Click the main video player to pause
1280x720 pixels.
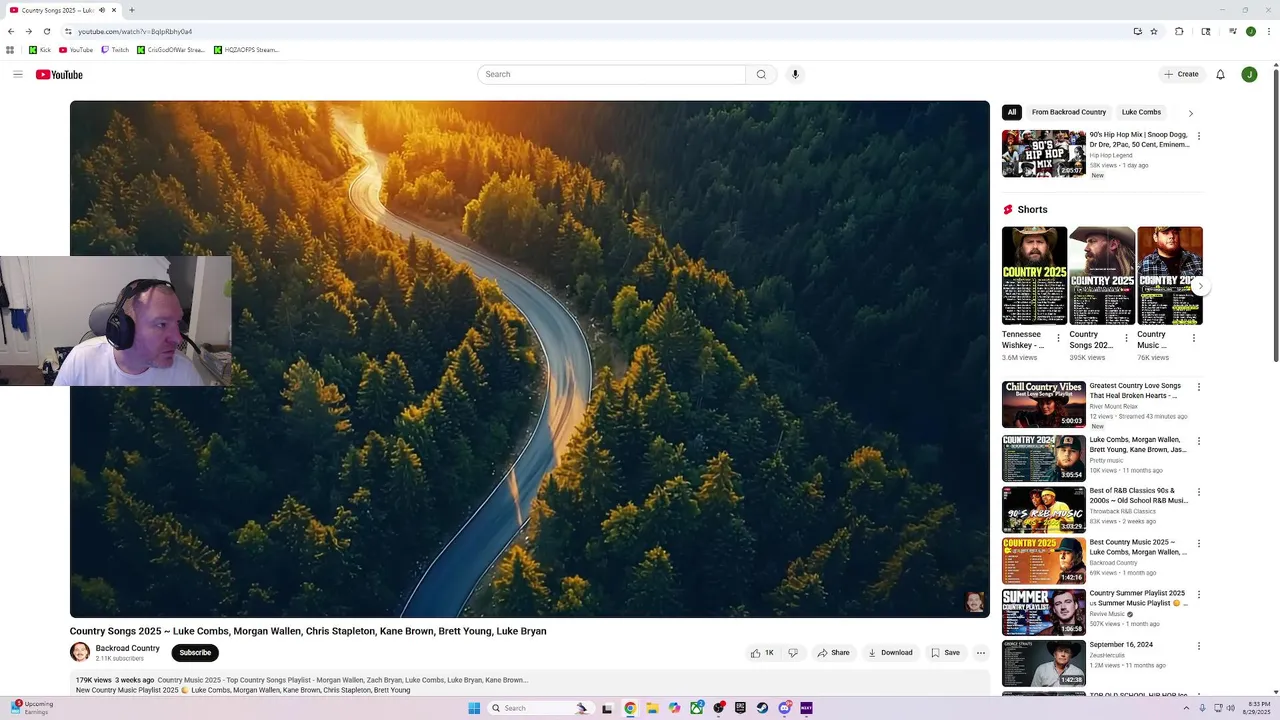530,359
